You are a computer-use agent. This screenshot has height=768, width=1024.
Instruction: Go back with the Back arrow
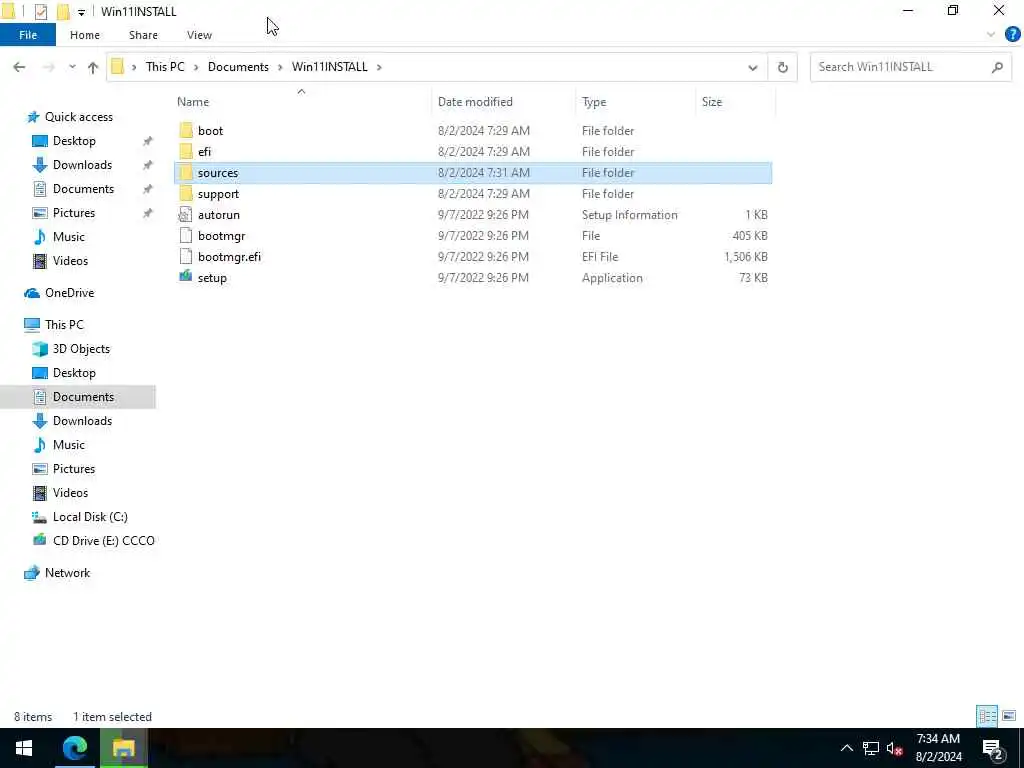[x=19, y=67]
